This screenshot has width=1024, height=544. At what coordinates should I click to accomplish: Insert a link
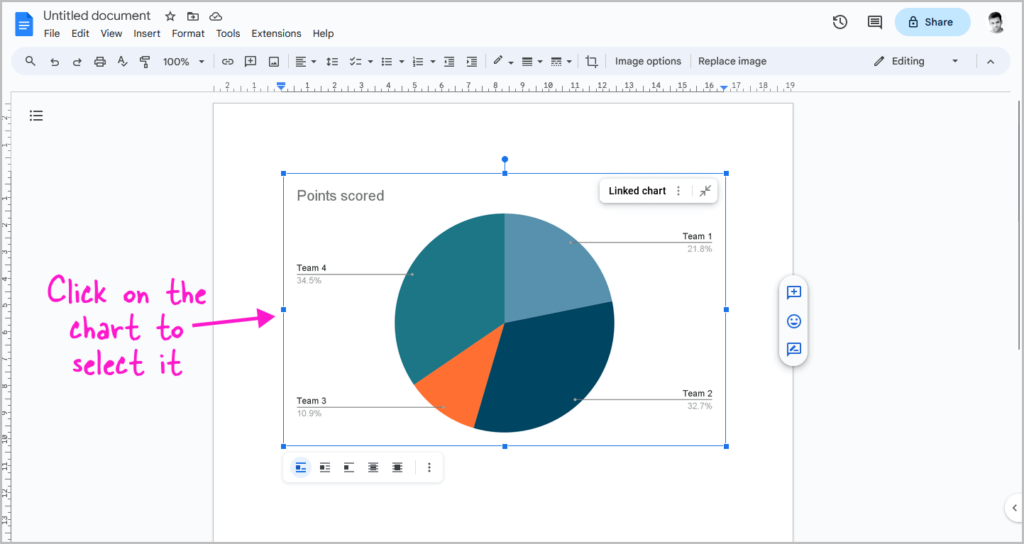pyautogui.click(x=227, y=61)
